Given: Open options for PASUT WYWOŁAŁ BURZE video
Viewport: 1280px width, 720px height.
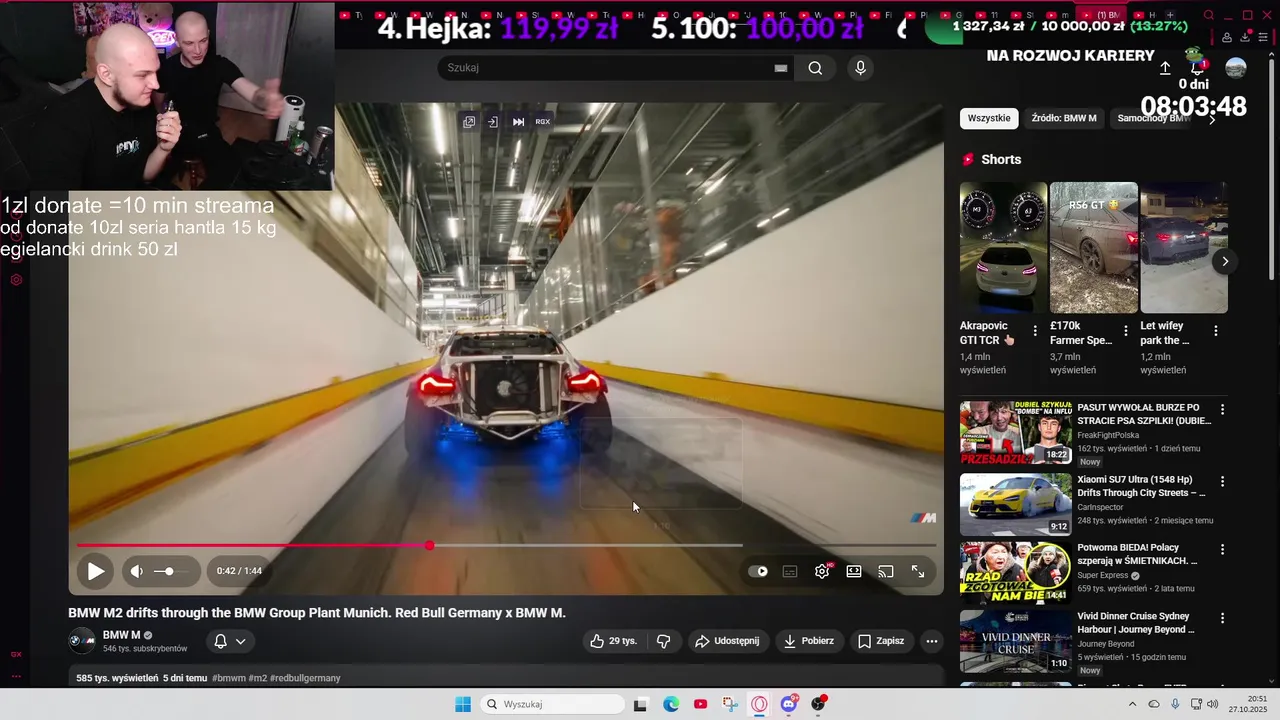Looking at the screenshot, I should click(x=1222, y=410).
